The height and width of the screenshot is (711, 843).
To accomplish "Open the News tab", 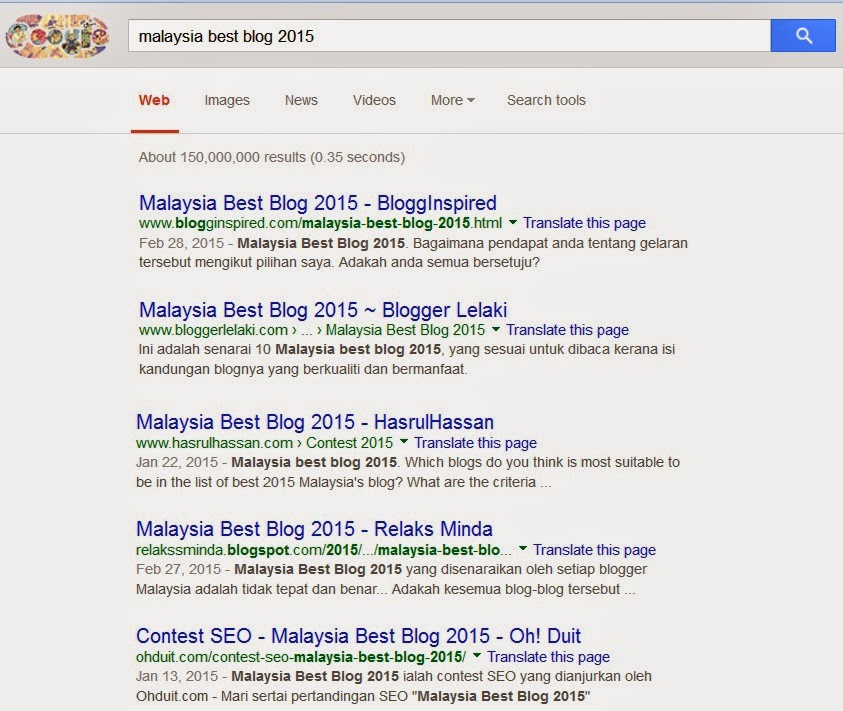I will pyautogui.click(x=301, y=100).
